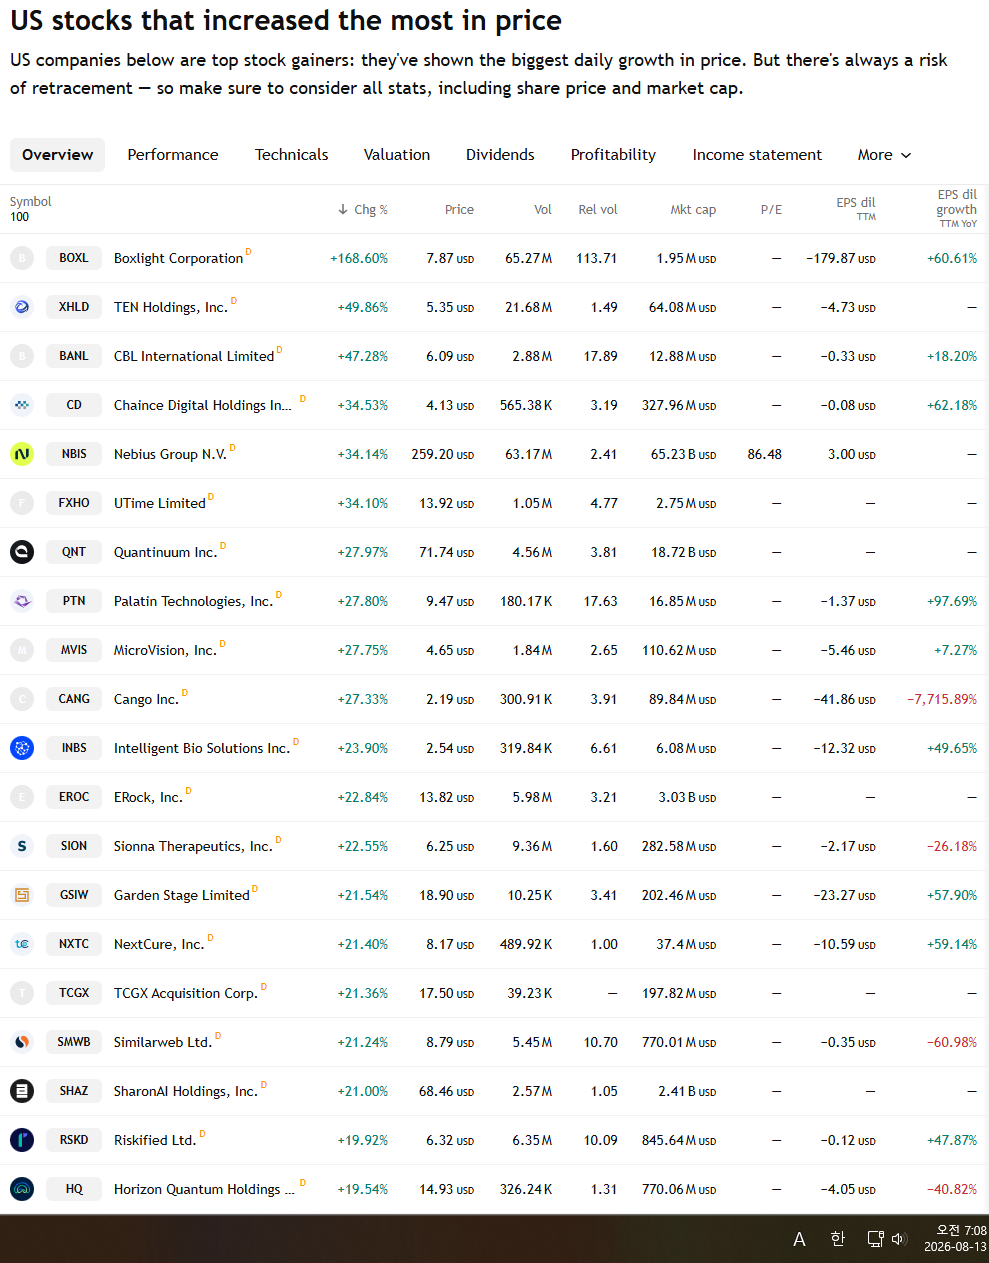Open the Palatin Technologies, Inc. link
989x1263 pixels.
coord(193,601)
